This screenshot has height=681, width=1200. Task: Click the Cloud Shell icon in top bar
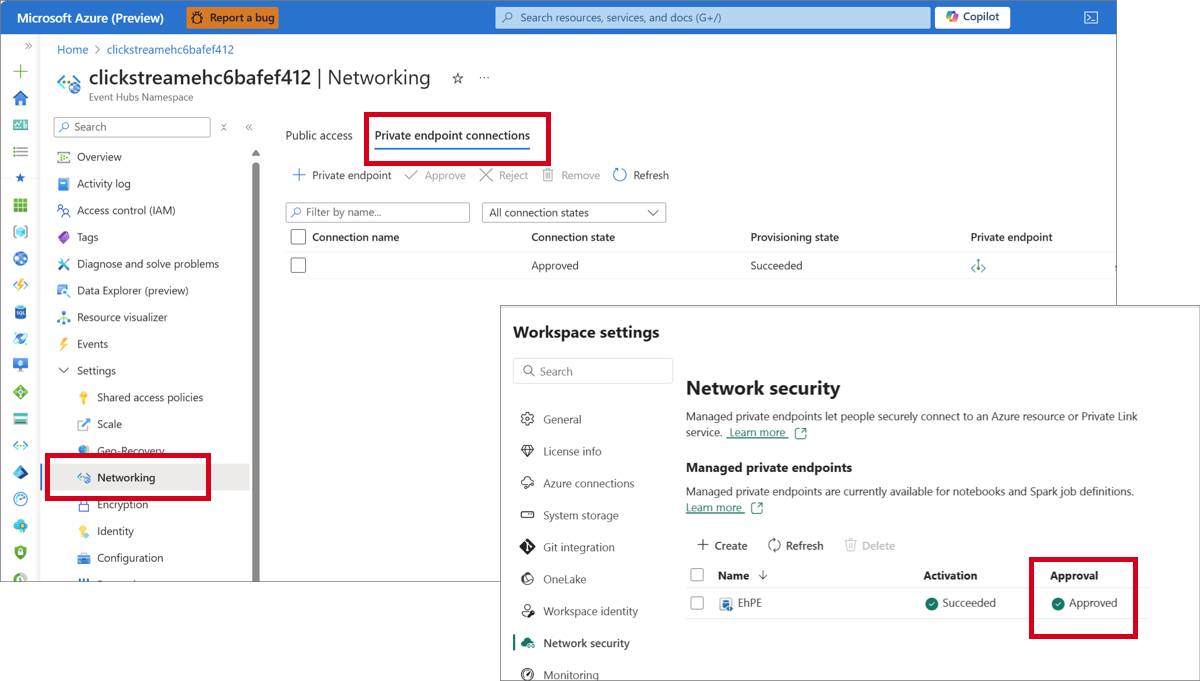click(1091, 17)
